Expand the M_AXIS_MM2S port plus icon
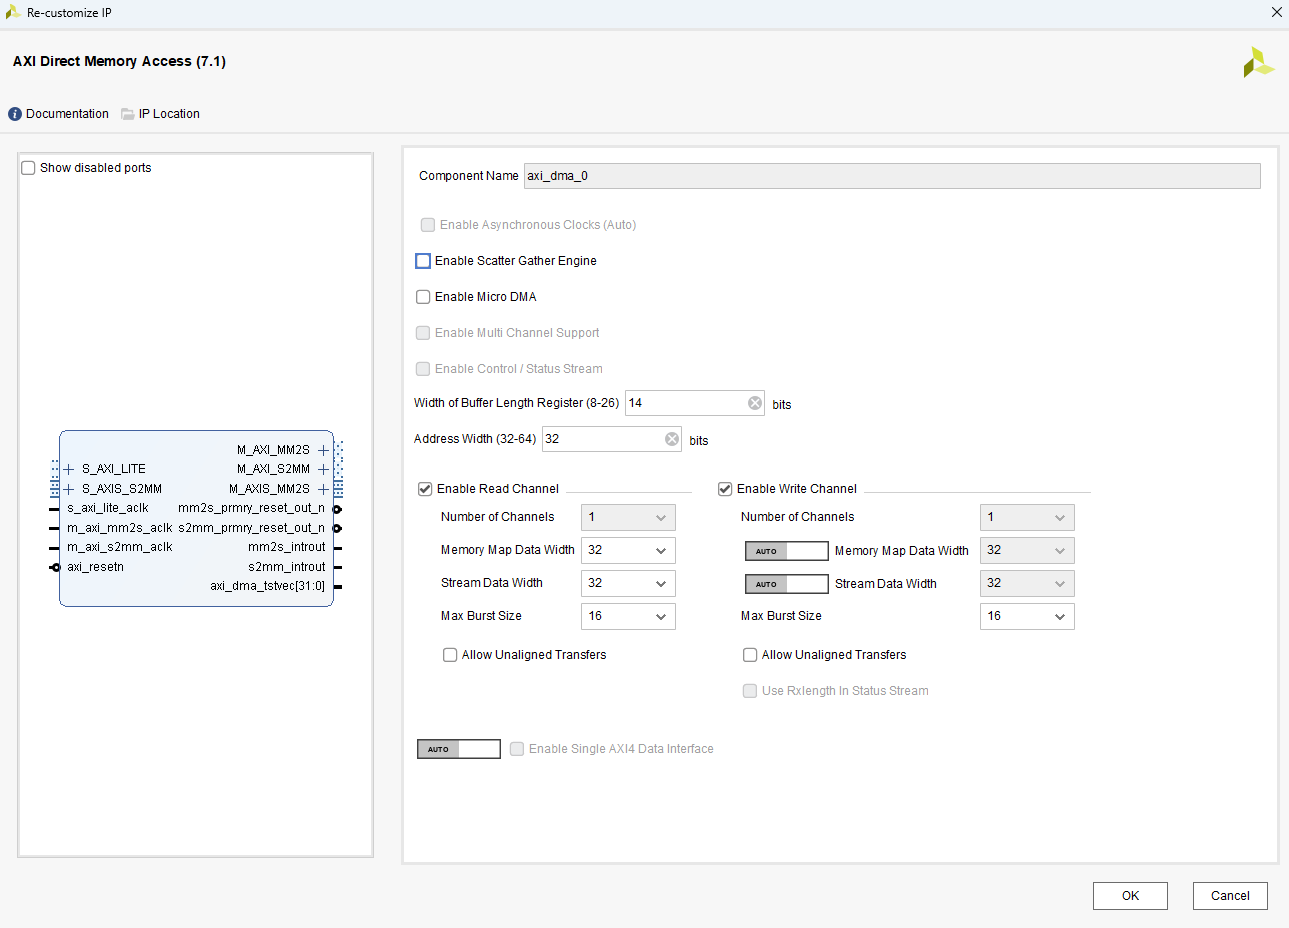 pyautogui.click(x=323, y=489)
